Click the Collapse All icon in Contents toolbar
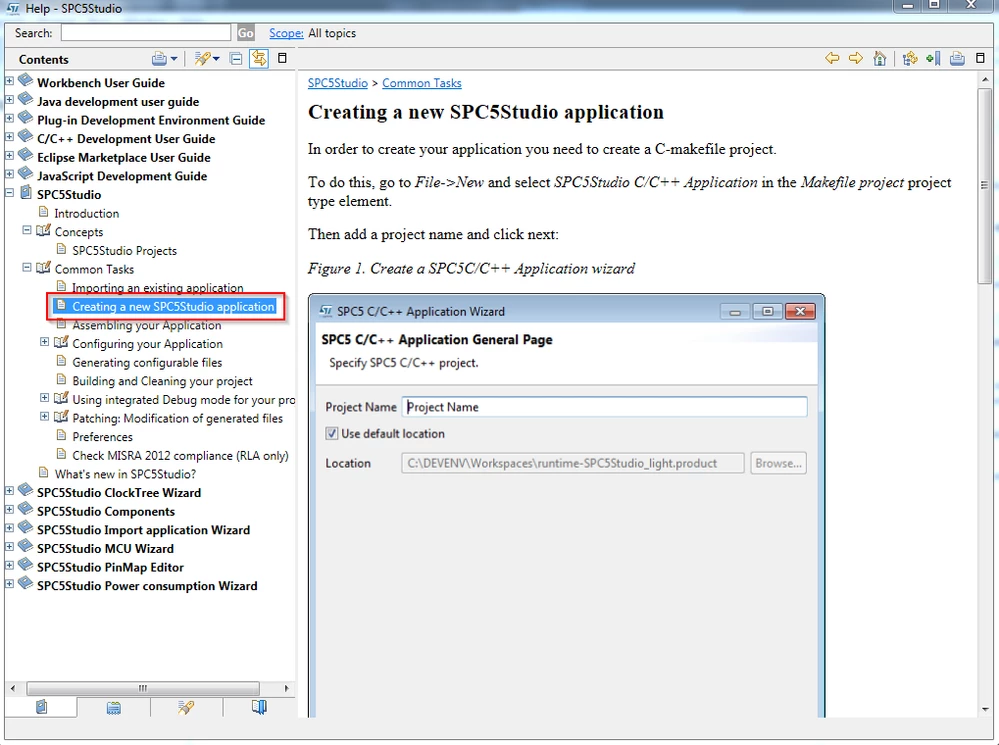 (236, 59)
